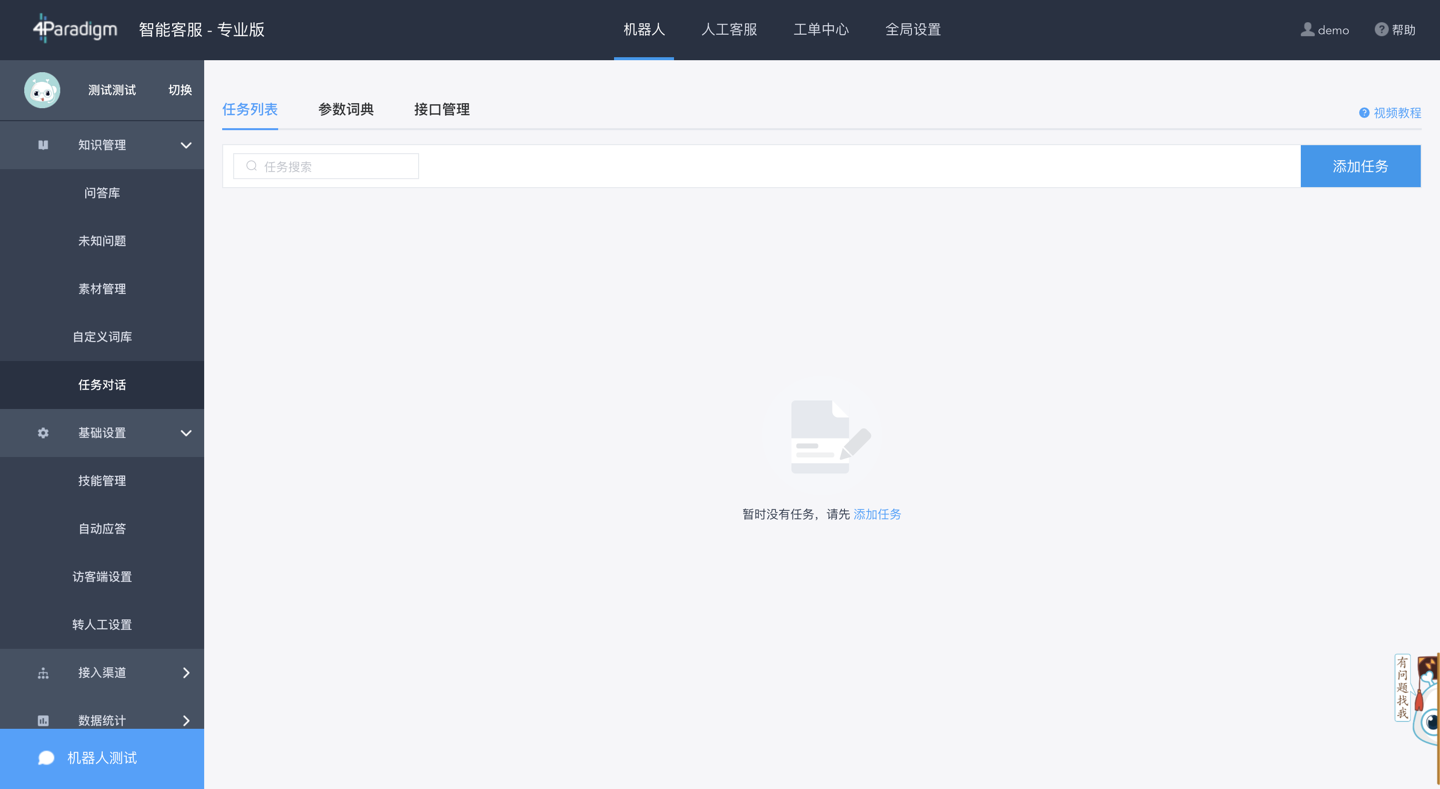
Task: Click the data statistics chart icon
Action: pyautogui.click(x=43, y=720)
